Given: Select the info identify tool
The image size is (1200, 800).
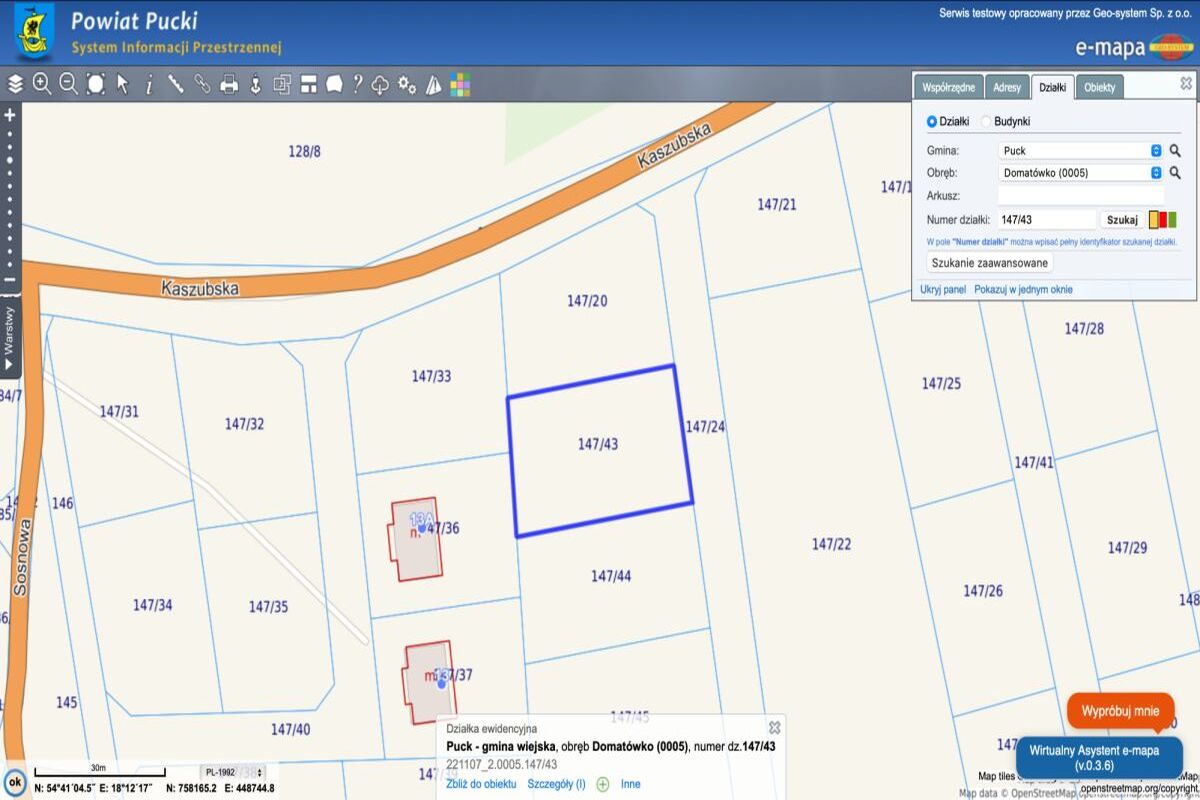Looking at the screenshot, I should [149, 84].
